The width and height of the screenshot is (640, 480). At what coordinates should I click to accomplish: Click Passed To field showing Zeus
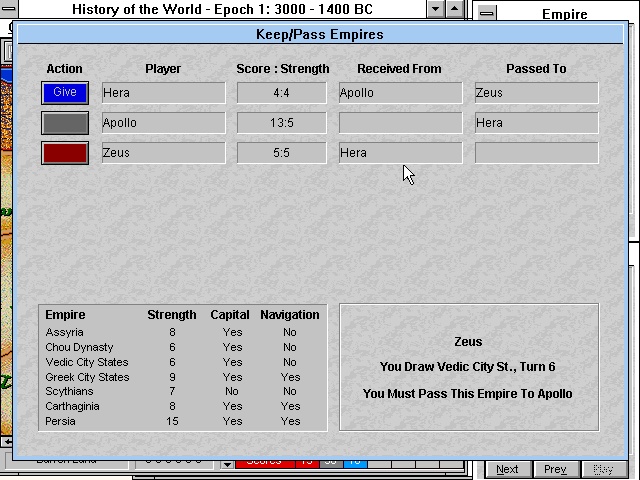536,93
